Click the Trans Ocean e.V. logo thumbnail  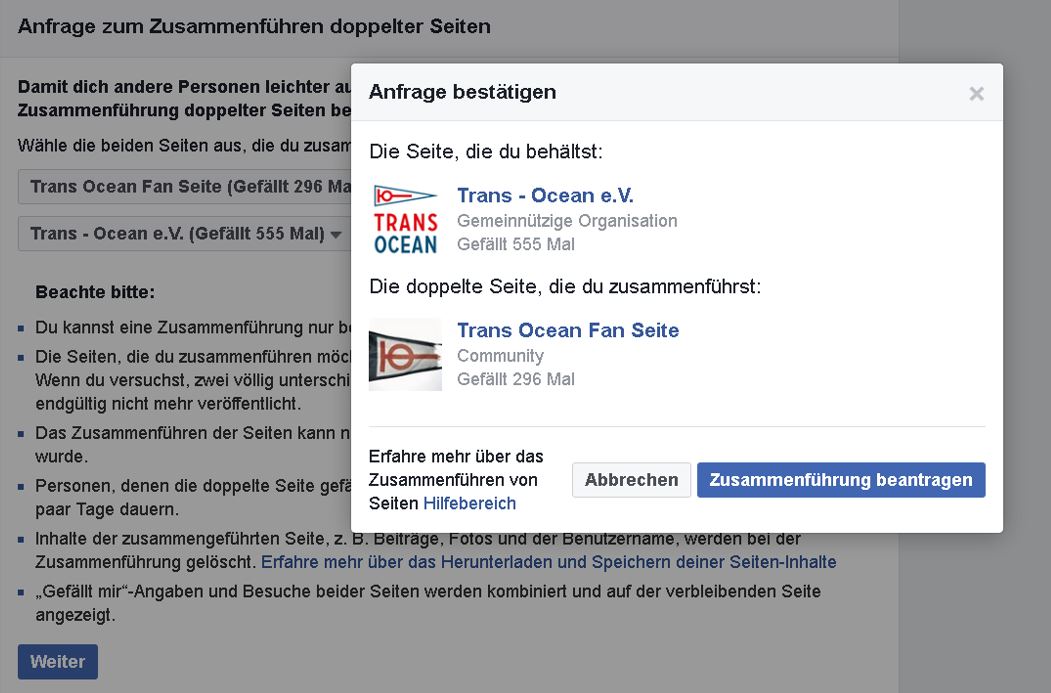(x=406, y=219)
